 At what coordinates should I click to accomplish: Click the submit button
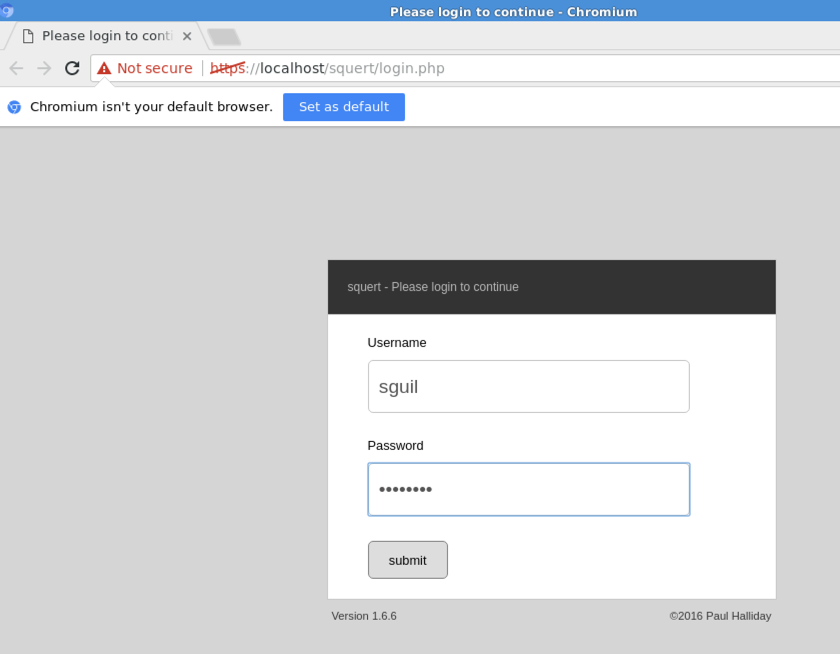tap(408, 560)
